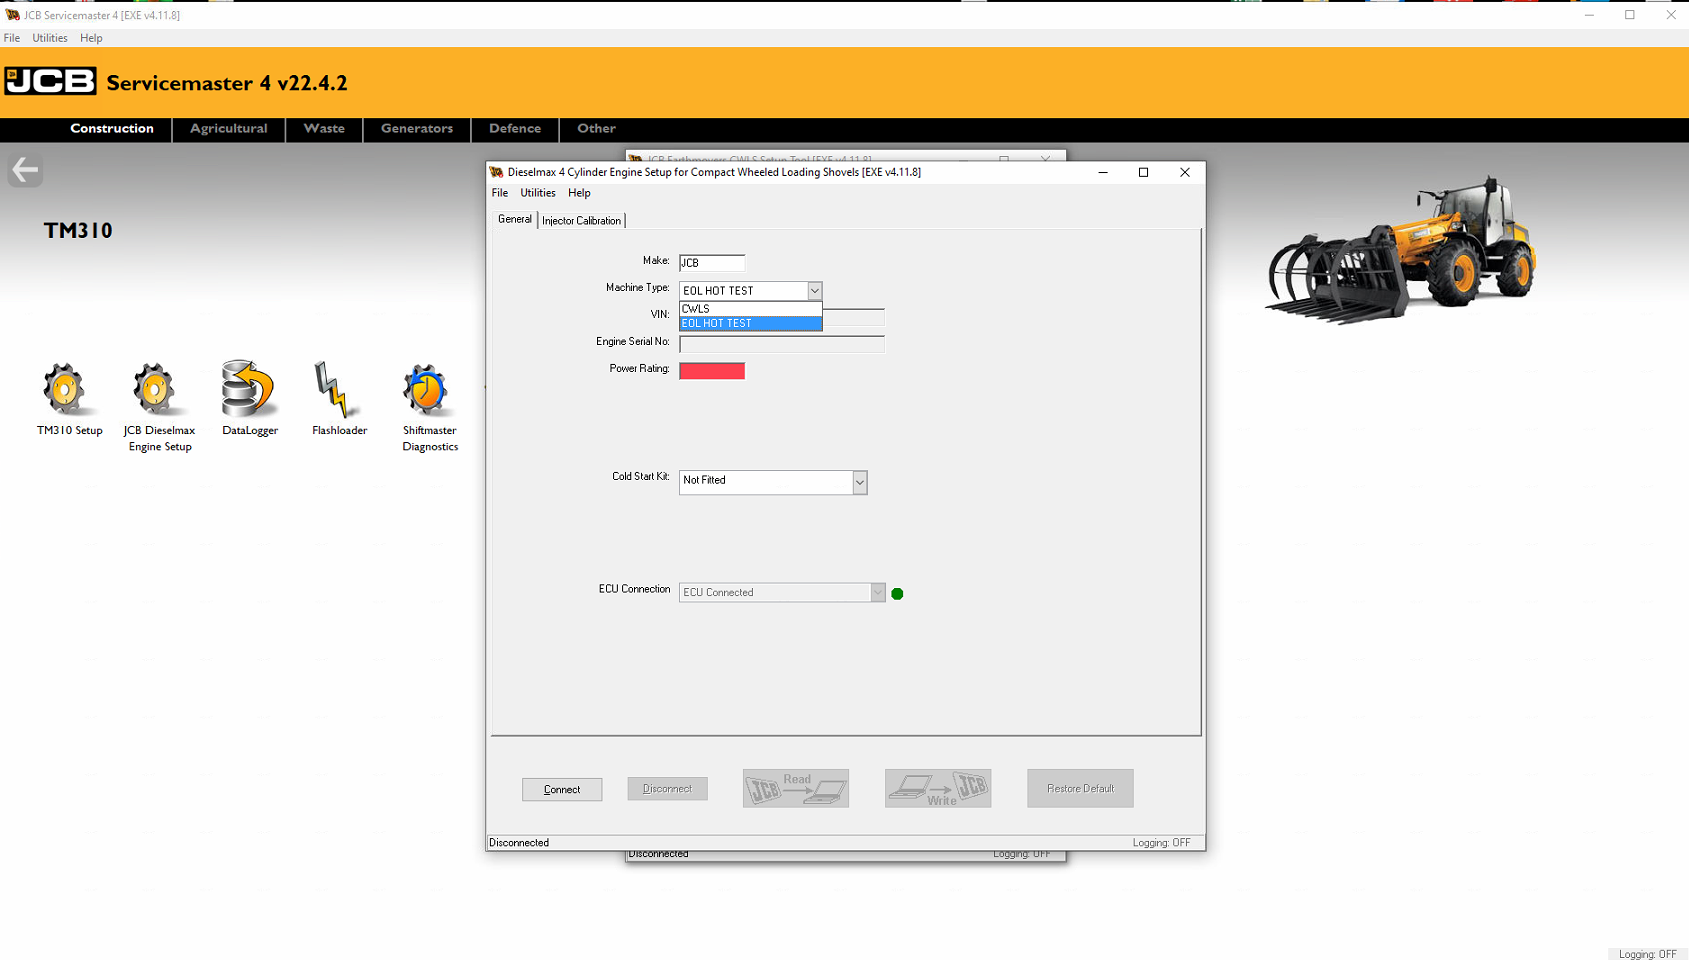This screenshot has height=960, width=1689.
Task: Expand the Machine Type dropdown arrow
Action: click(x=814, y=290)
